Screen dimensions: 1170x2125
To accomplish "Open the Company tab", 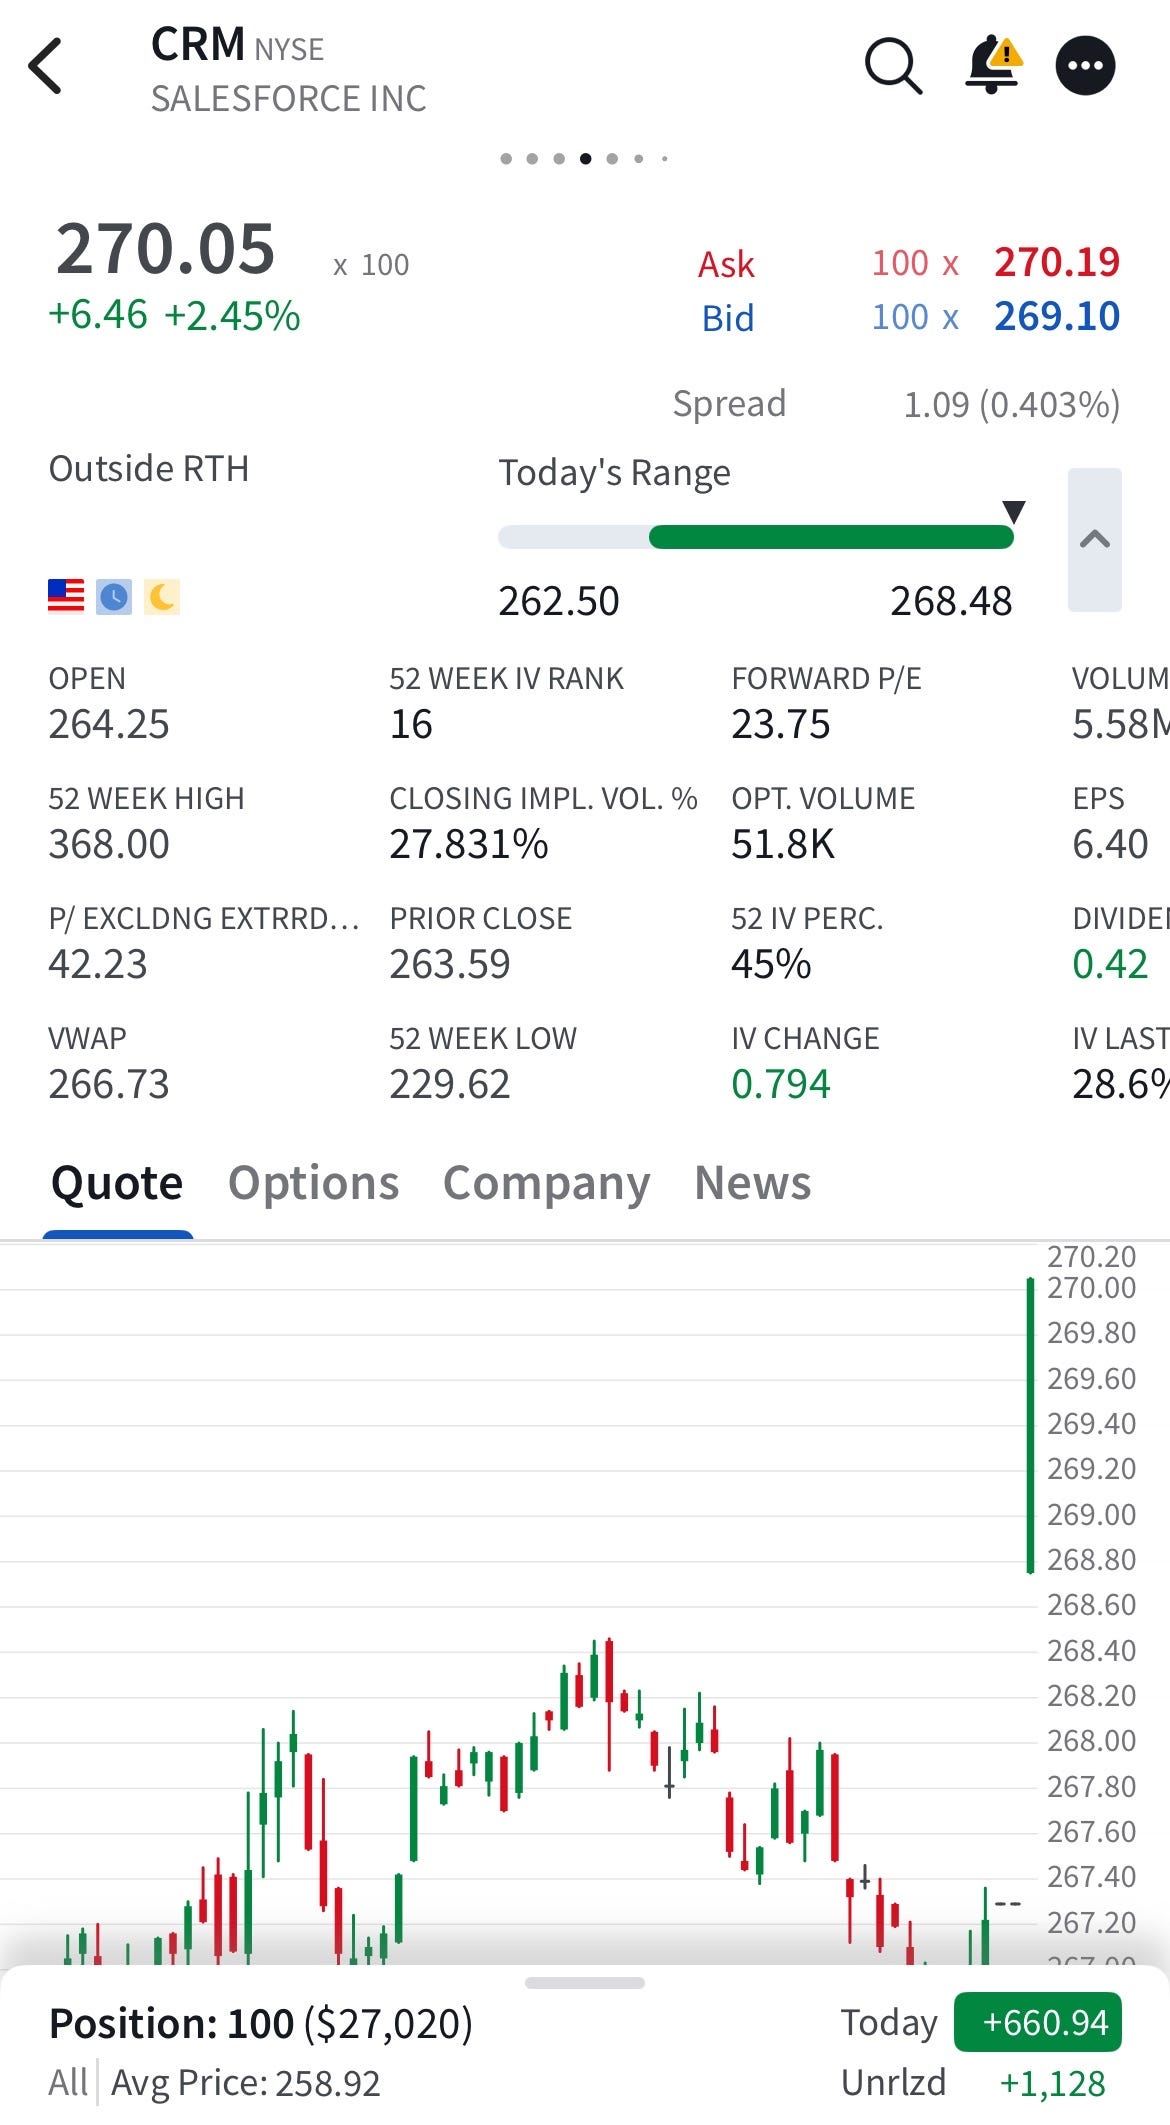I will (546, 1184).
